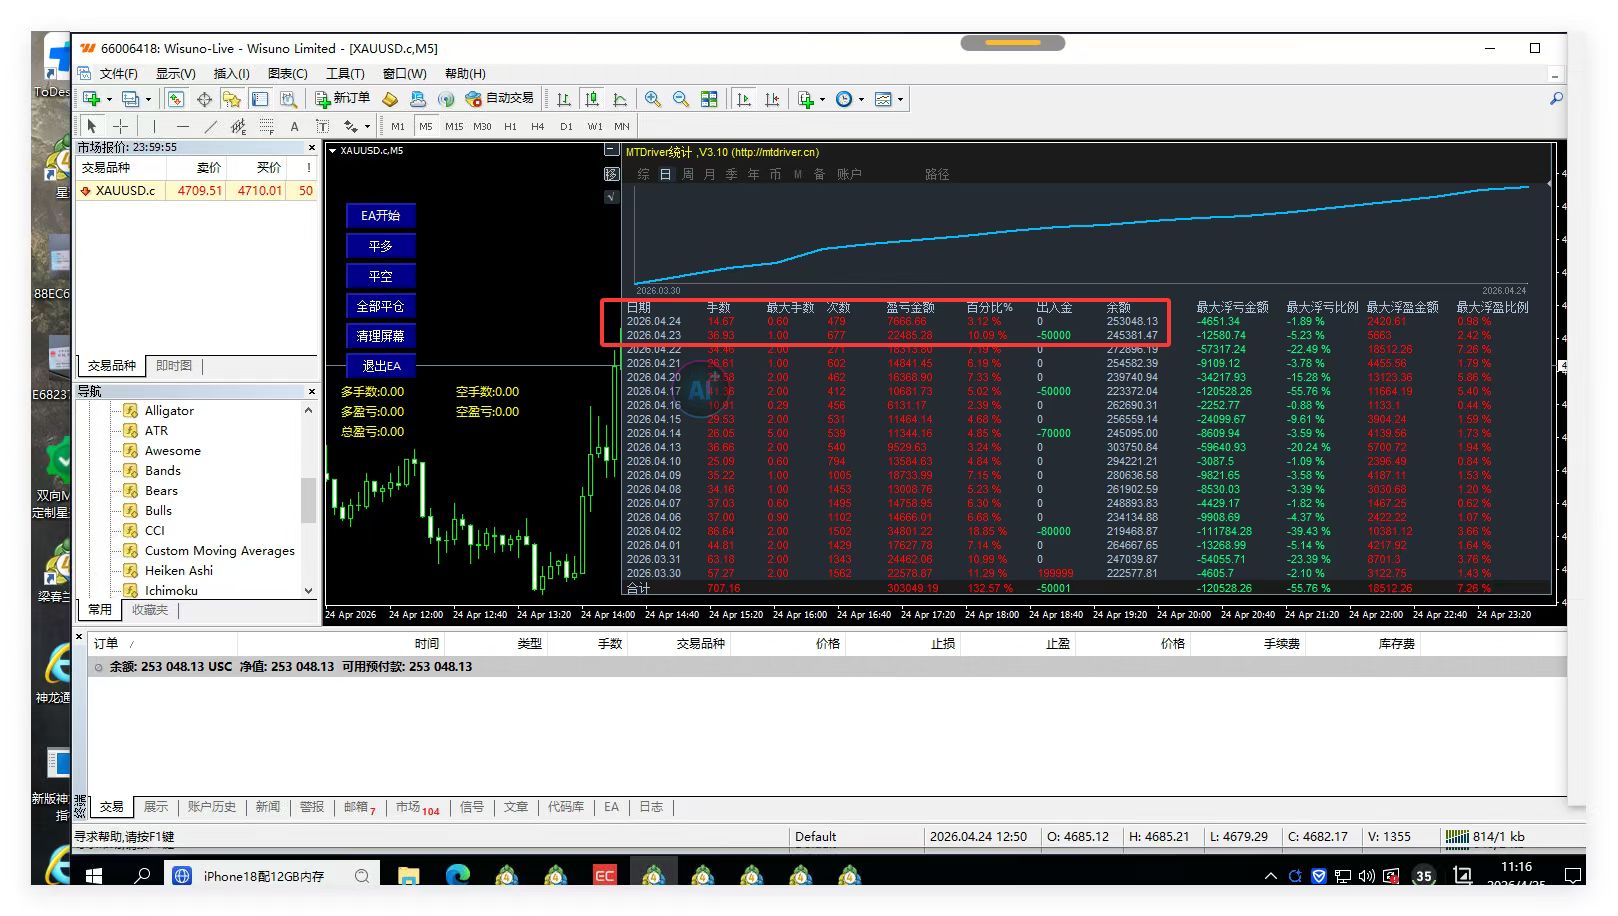Click the Windows Start button

pos(93,876)
